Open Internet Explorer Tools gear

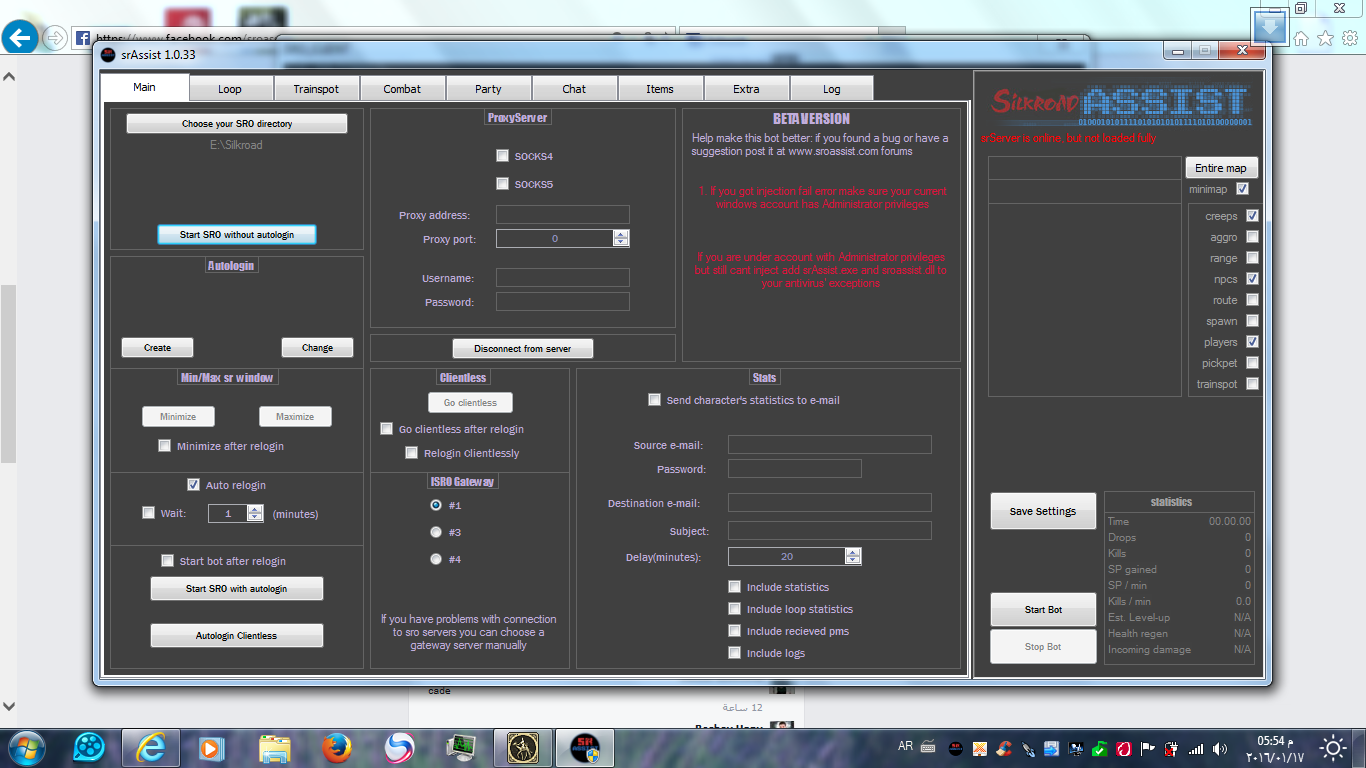pyautogui.click(x=1349, y=39)
